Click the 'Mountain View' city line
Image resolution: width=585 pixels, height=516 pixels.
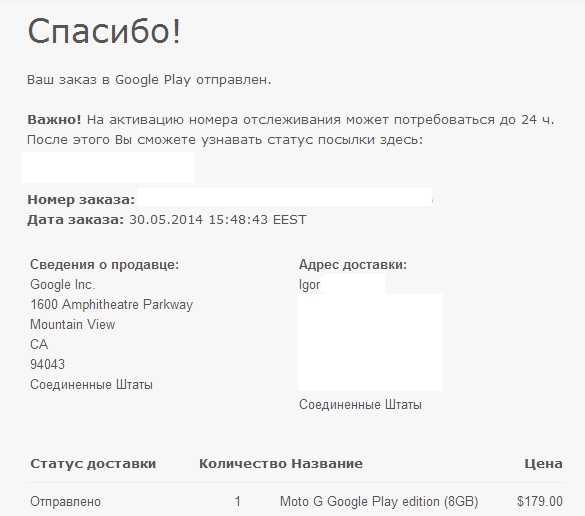coord(72,325)
